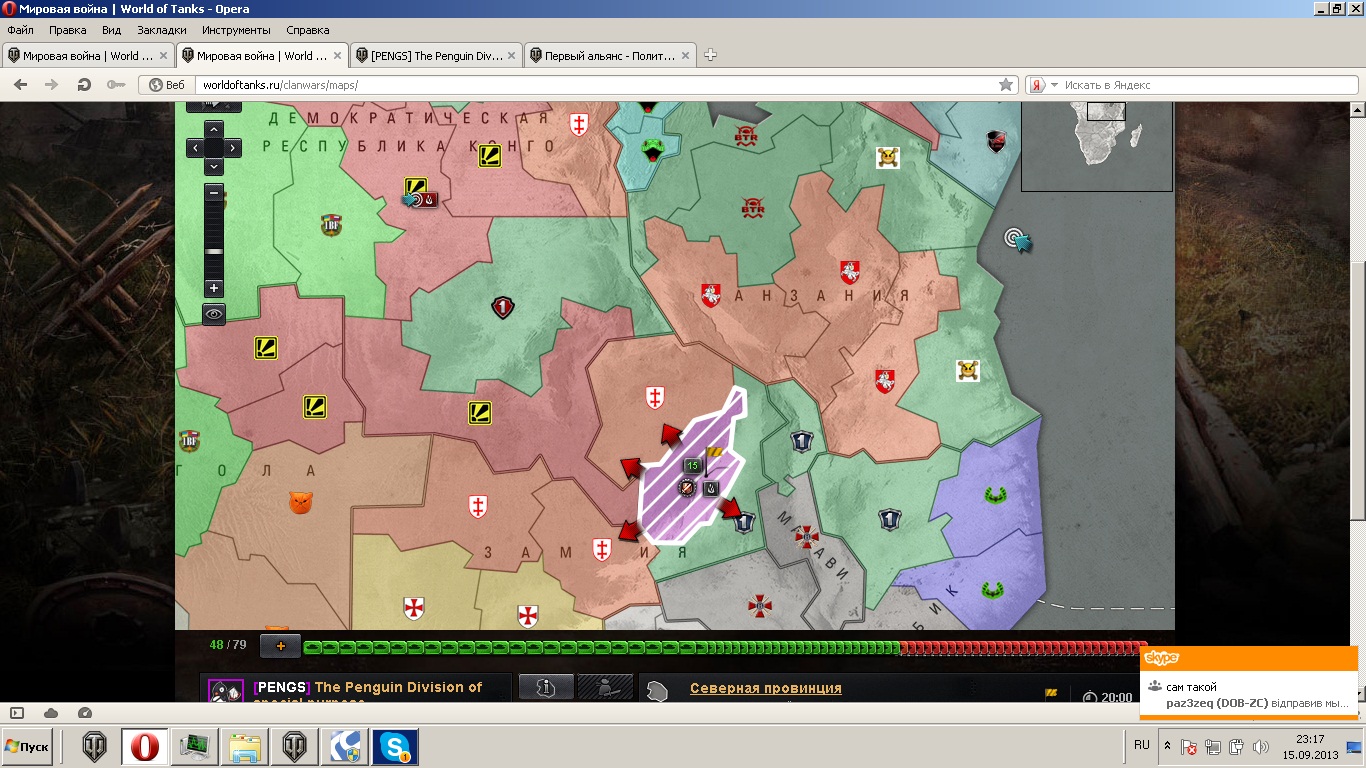Open the soldier tab button in bottom panel
This screenshot has width=1366, height=768.
[606, 687]
